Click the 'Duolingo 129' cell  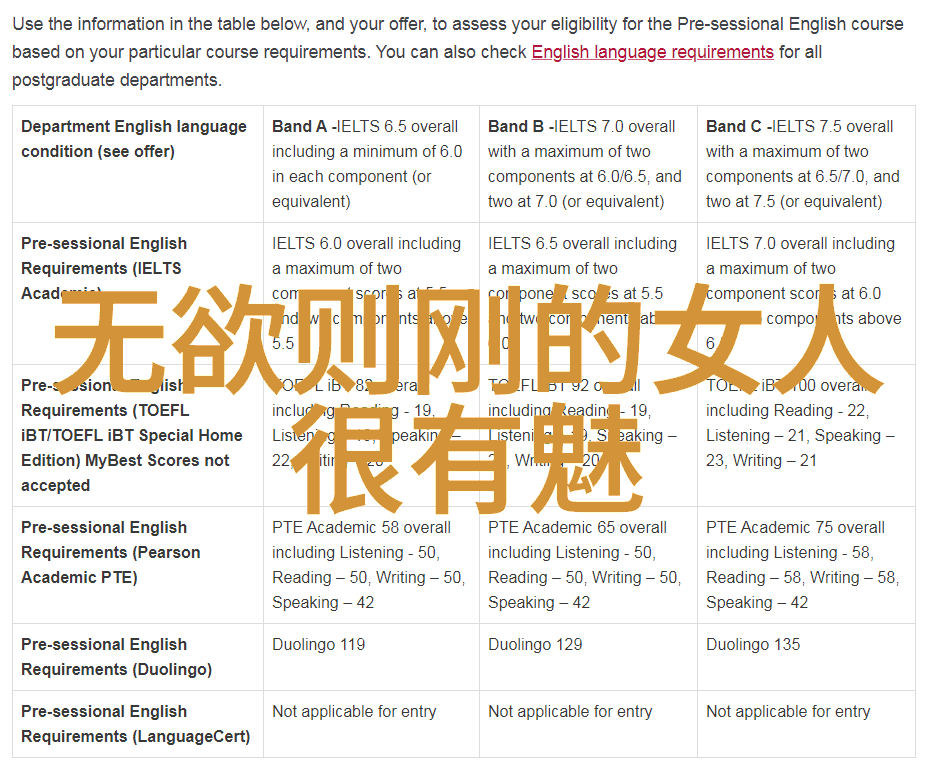[x=588, y=657]
